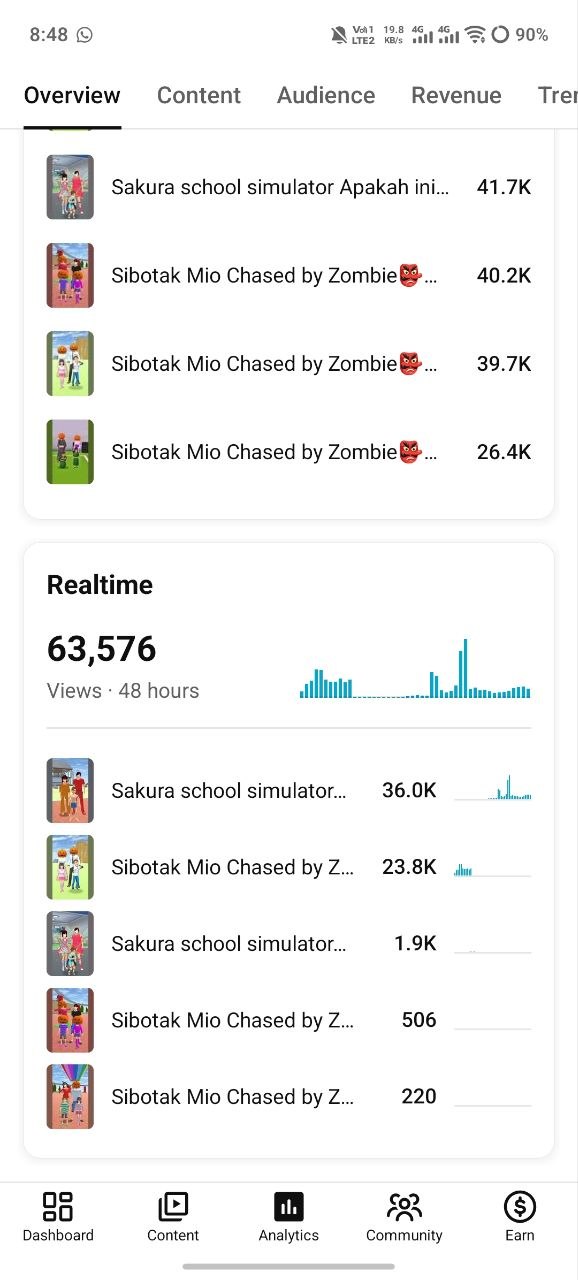
Task: Tap the WhatsApp notification icon in status bar
Action: pyautogui.click(x=84, y=35)
